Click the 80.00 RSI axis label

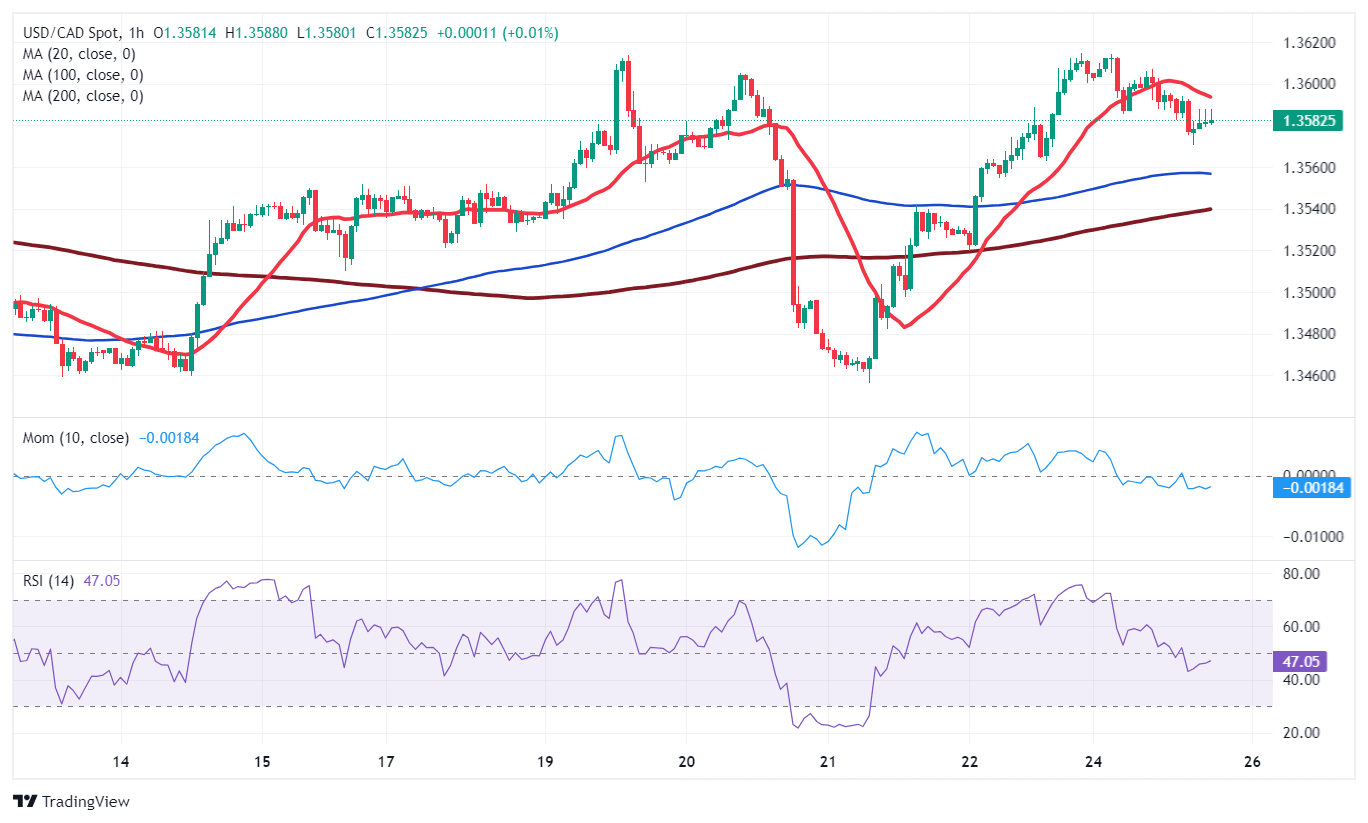[1302, 574]
